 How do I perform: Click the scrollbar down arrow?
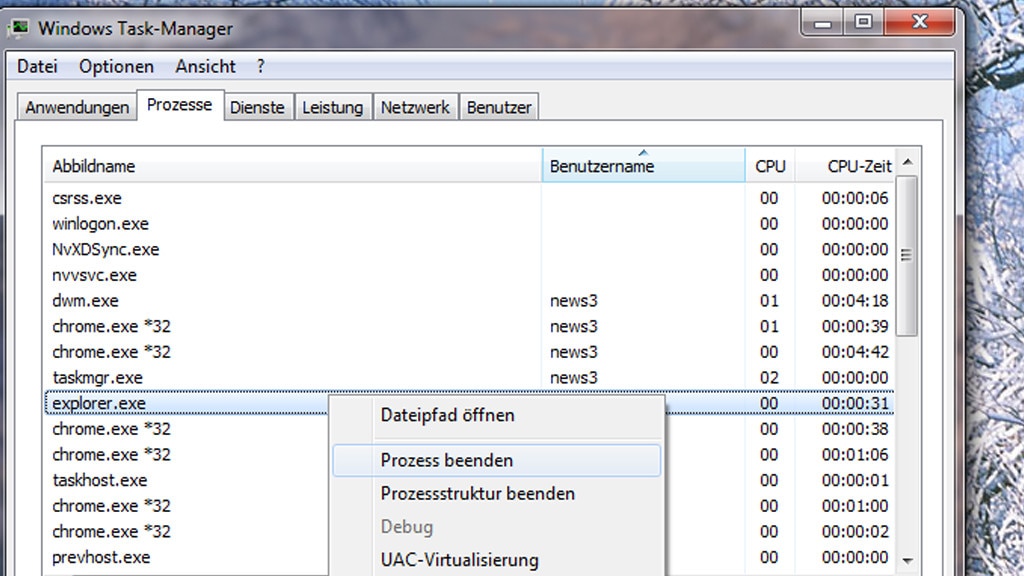coord(907,561)
